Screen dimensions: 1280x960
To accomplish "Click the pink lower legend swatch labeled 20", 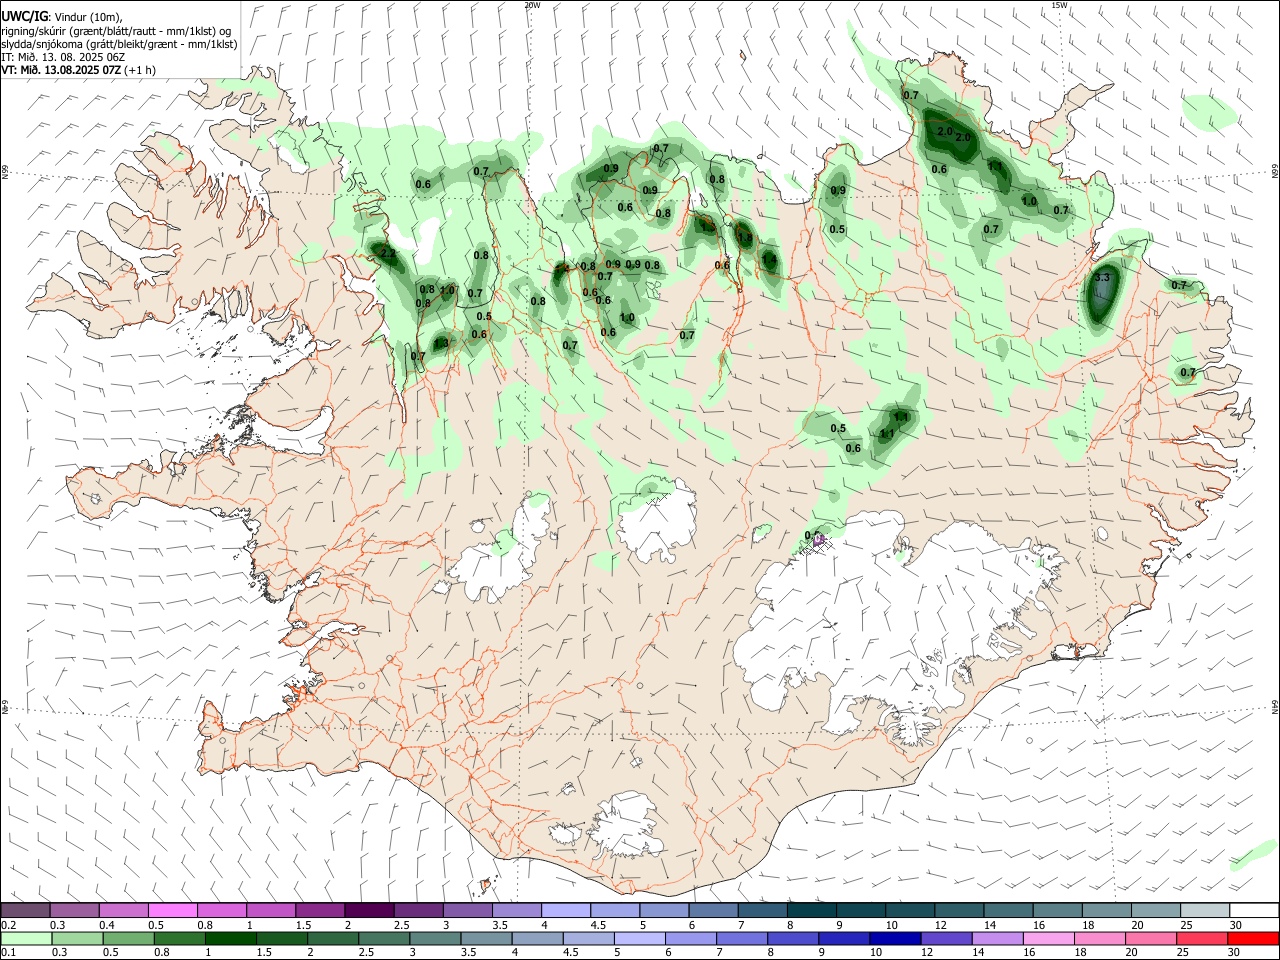I will [x=1152, y=938].
